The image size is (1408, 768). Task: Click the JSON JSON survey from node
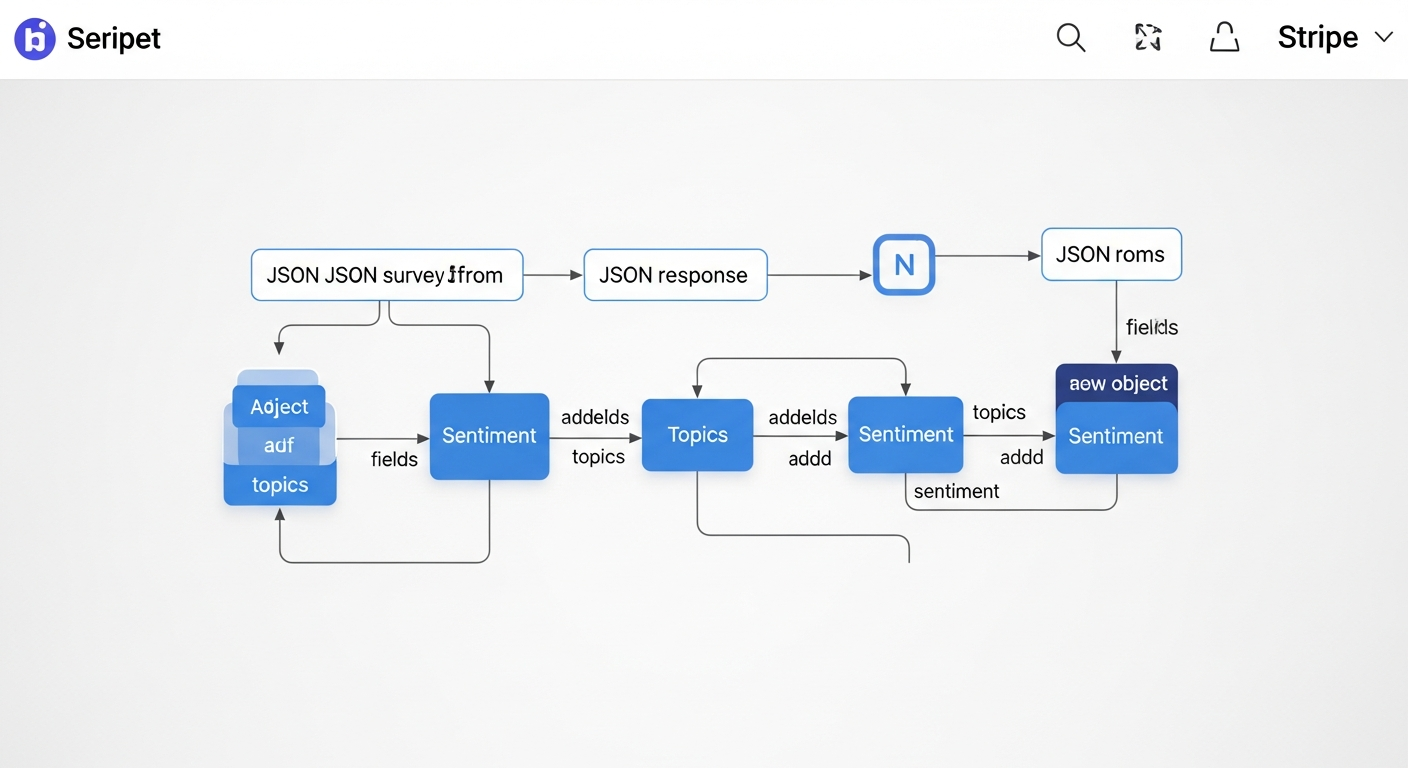pos(387,275)
